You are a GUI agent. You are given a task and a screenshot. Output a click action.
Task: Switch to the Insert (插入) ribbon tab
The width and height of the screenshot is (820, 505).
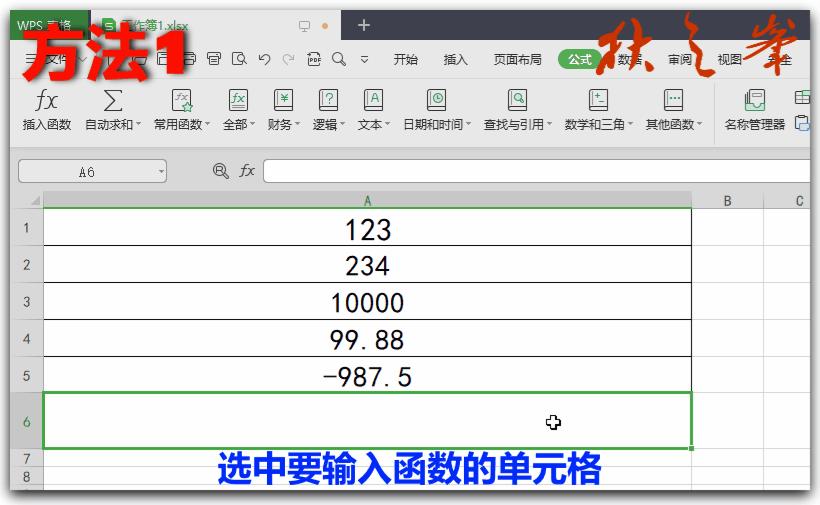(455, 60)
